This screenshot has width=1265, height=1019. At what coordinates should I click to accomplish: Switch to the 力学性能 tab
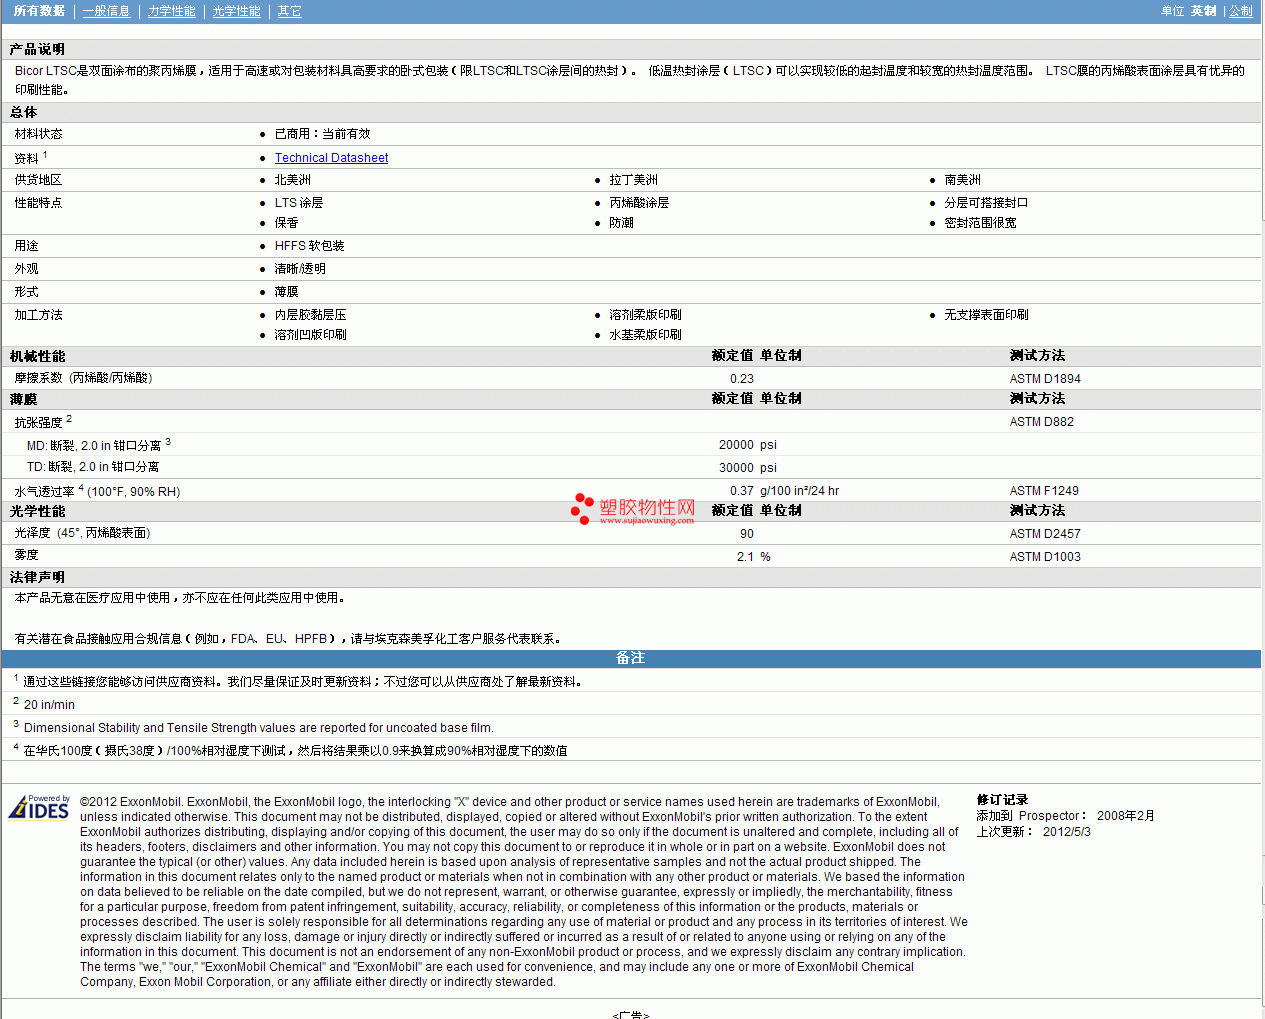tap(171, 11)
